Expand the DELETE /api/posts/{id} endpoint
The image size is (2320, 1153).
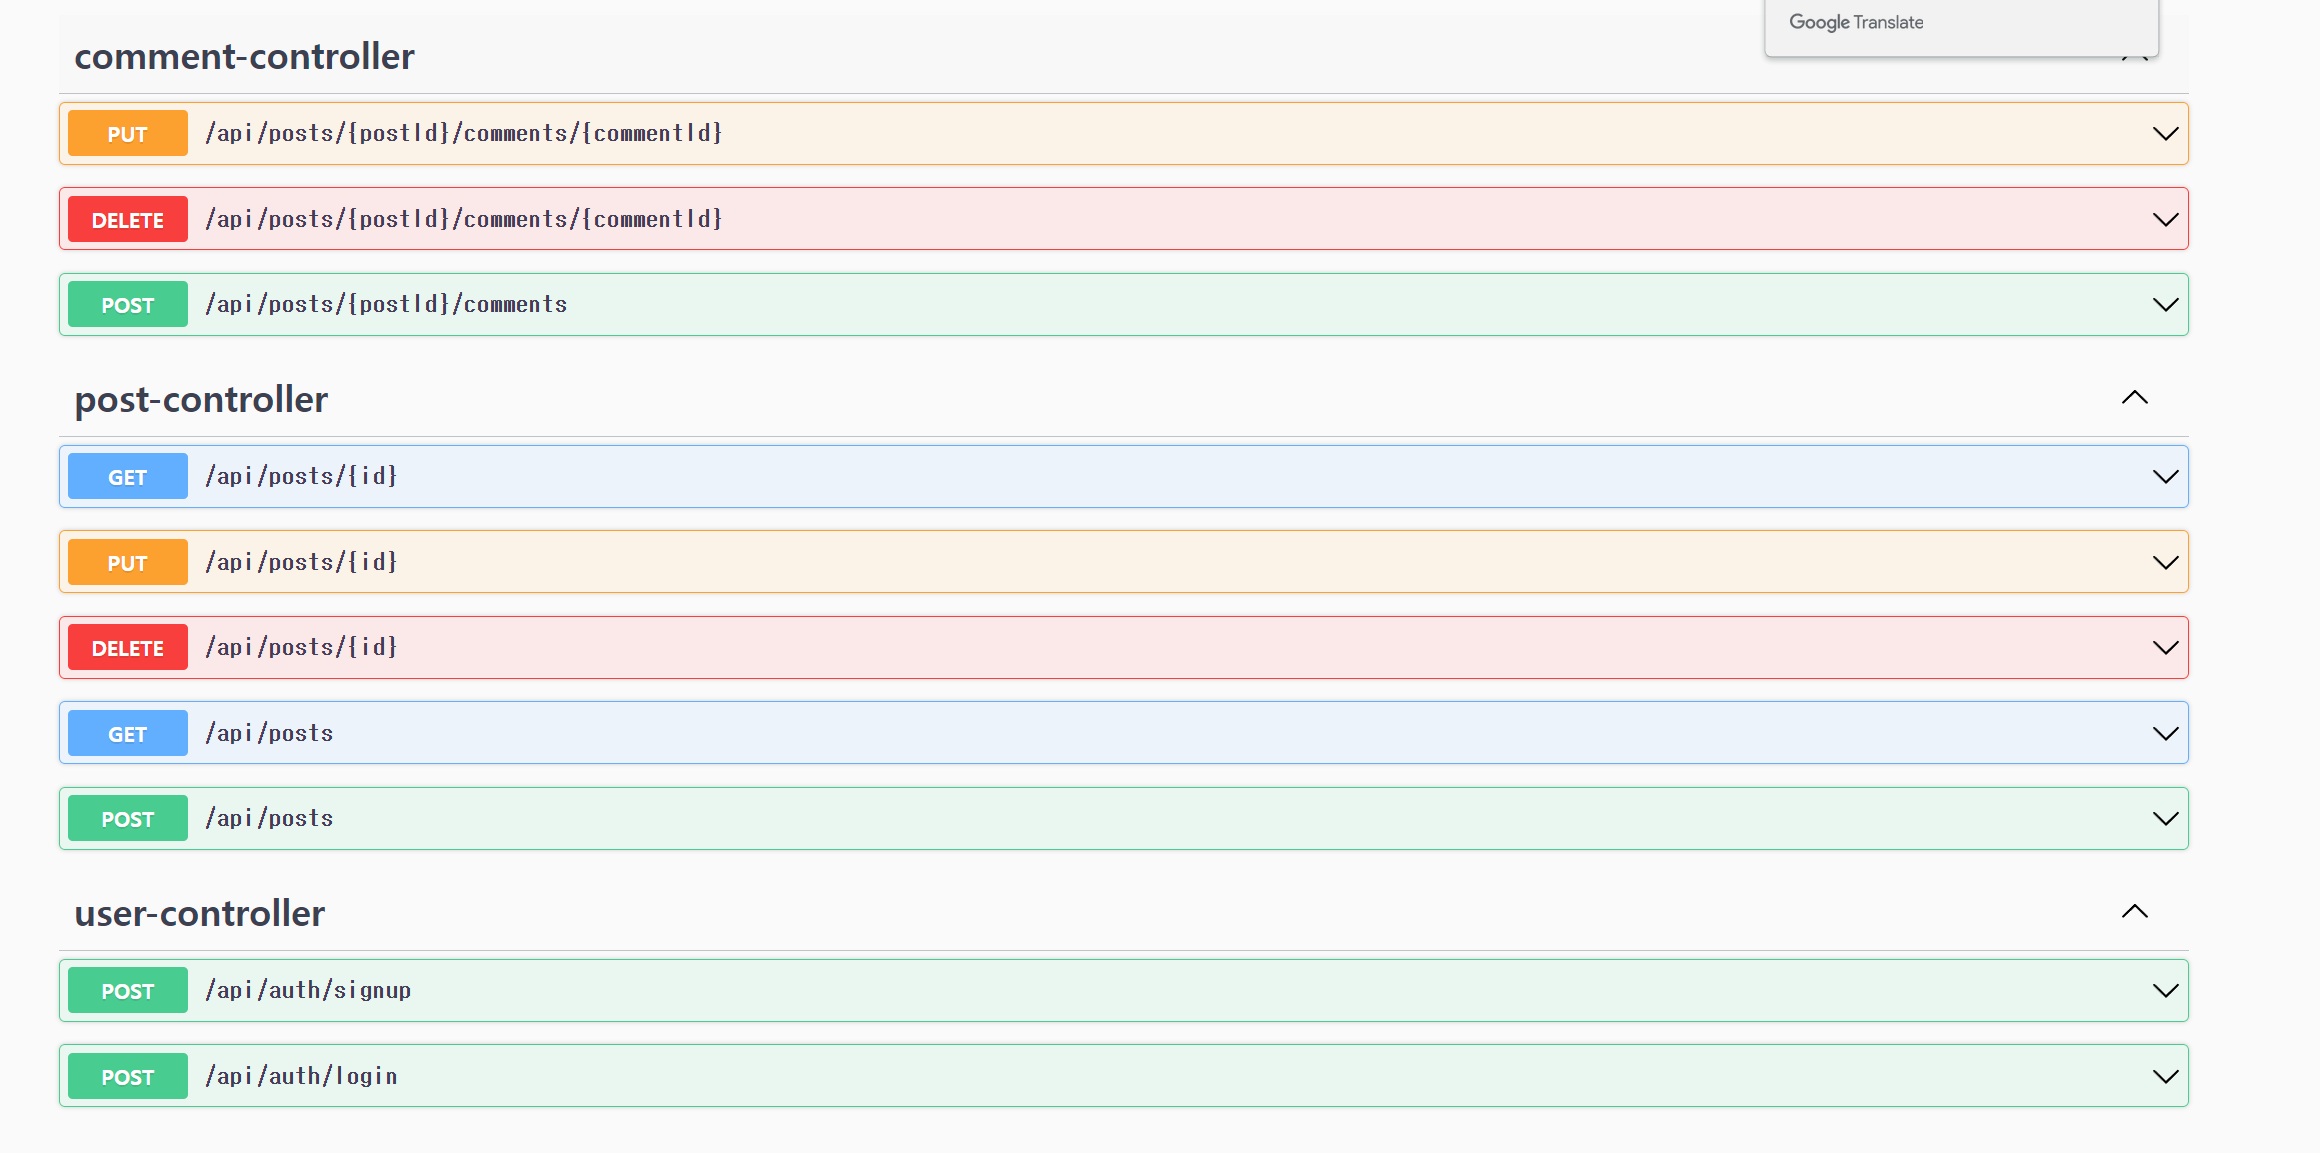coord(2166,647)
